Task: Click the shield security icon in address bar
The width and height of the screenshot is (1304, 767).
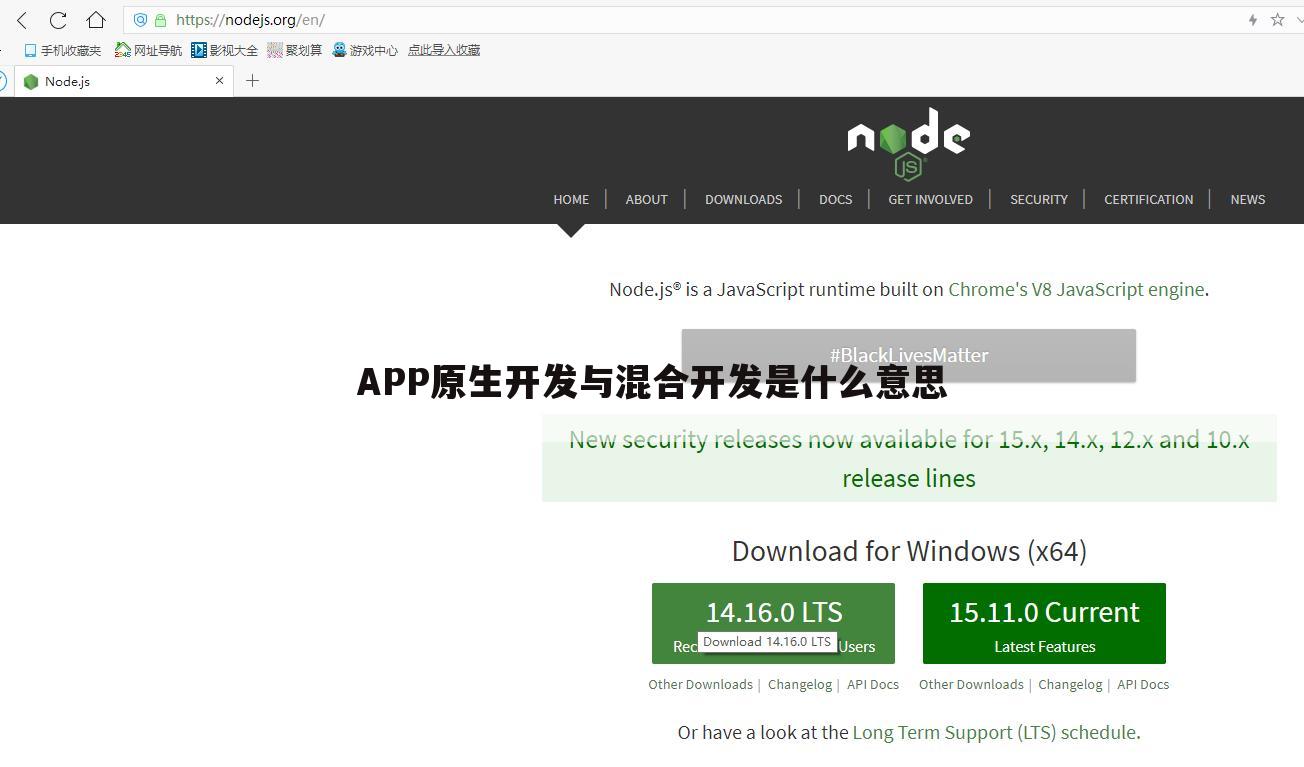Action: (141, 20)
